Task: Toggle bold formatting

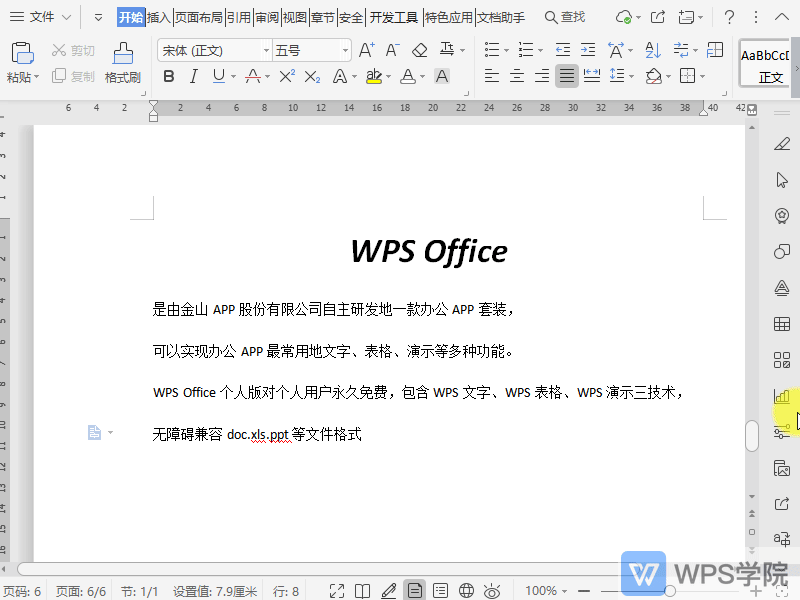Action: pos(169,77)
